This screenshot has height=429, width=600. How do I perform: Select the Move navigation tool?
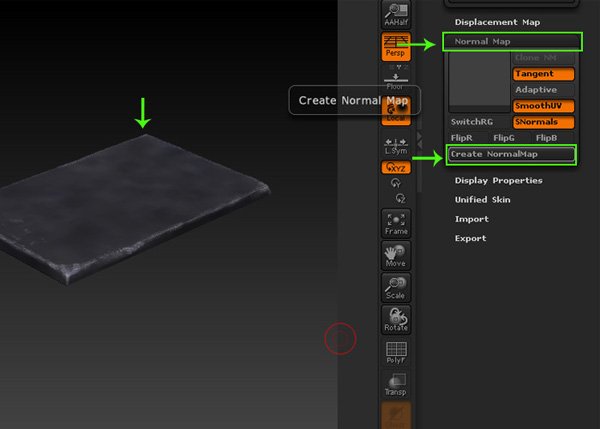pos(396,255)
